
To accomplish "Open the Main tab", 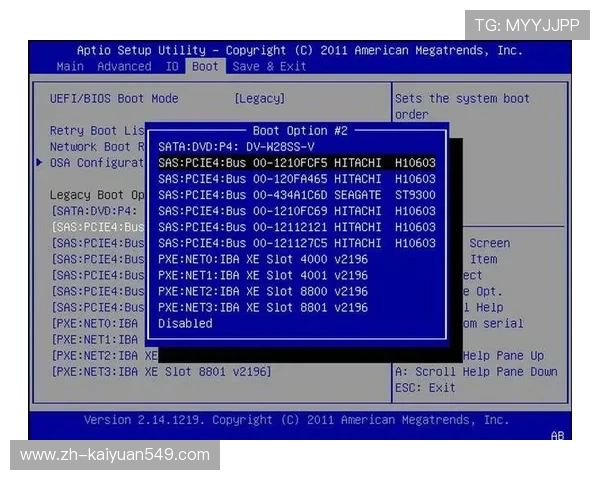I will coord(70,67).
